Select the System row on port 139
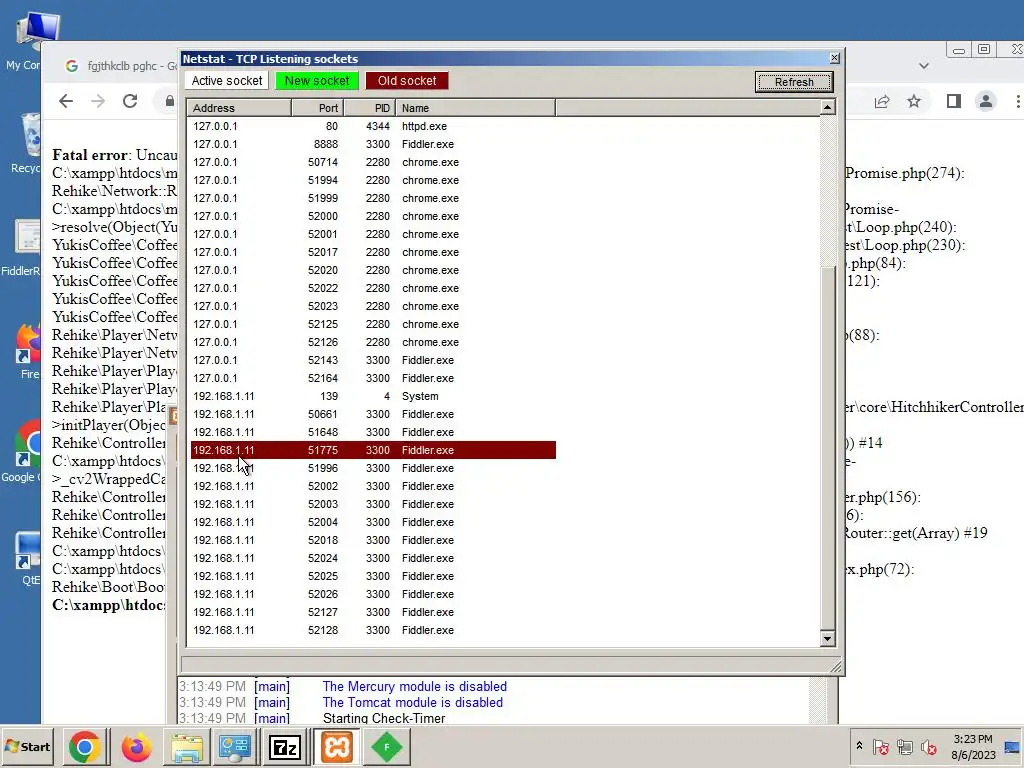The image size is (1024, 768). 373,396
